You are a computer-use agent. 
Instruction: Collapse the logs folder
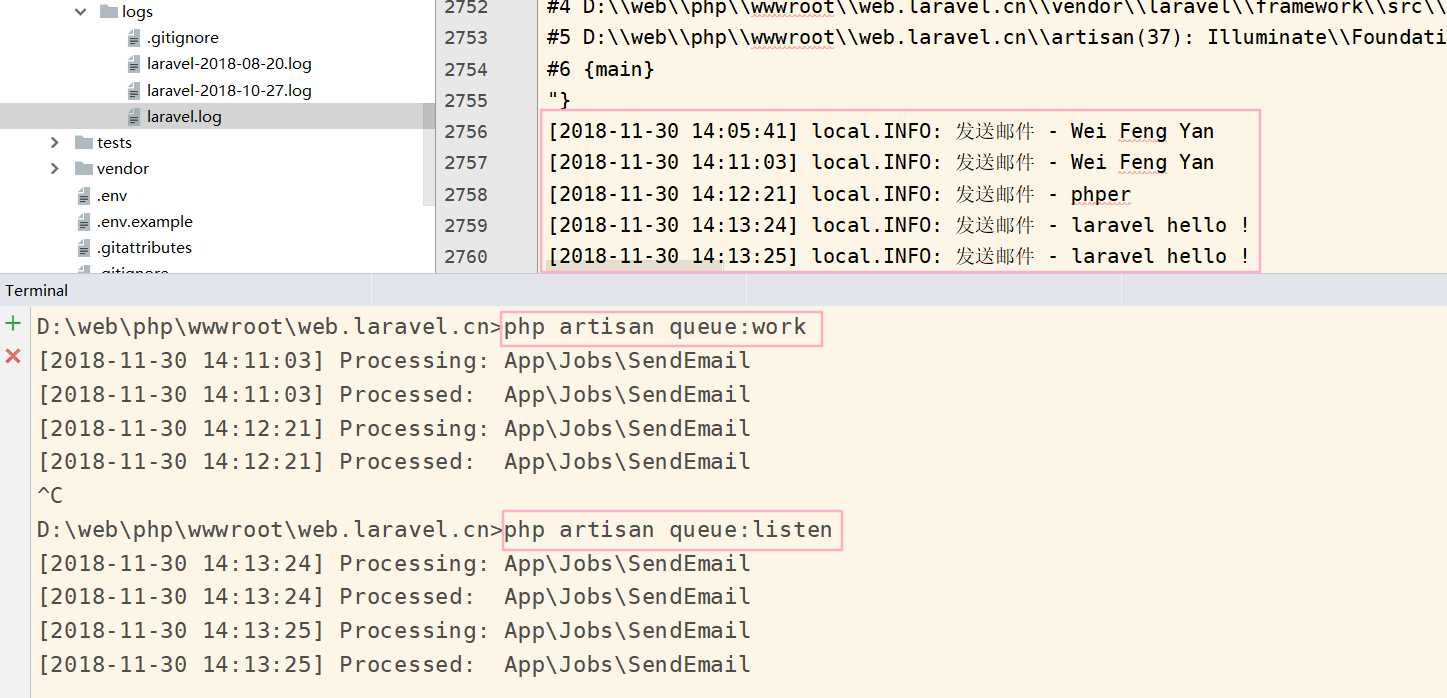pyautogui.click(x=81, y=12)
